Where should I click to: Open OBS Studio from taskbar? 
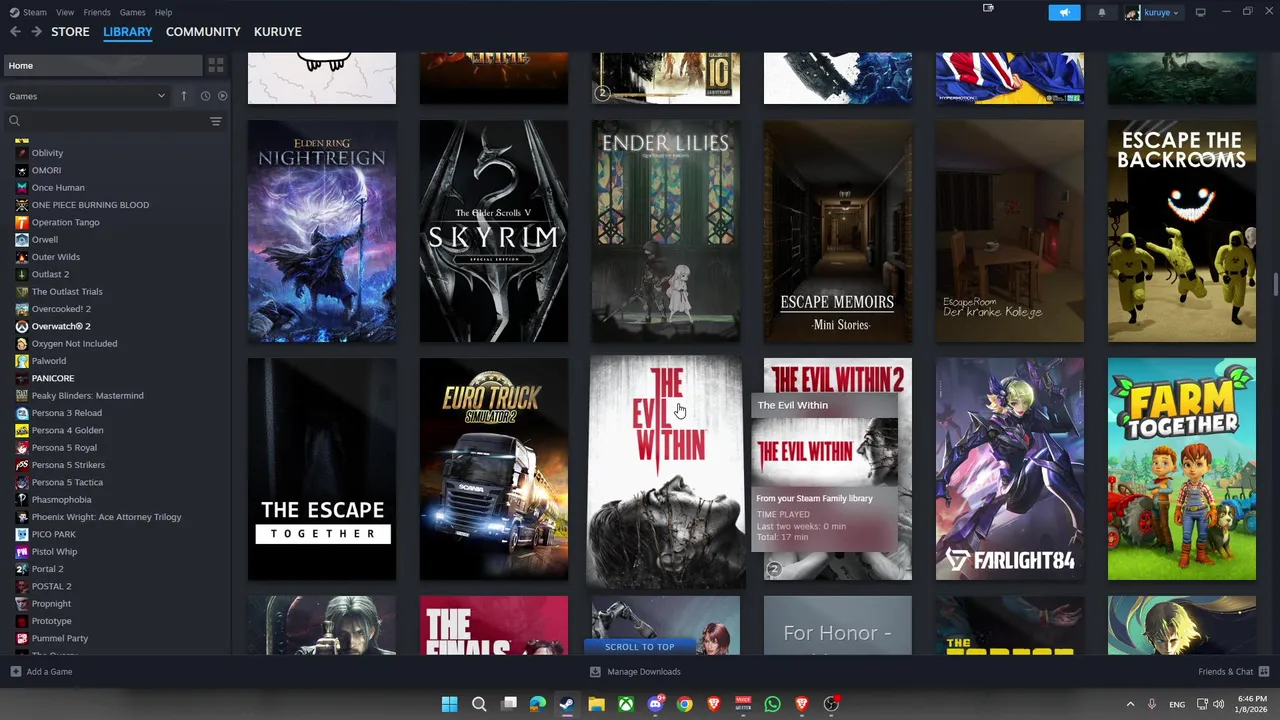point(830,704)
